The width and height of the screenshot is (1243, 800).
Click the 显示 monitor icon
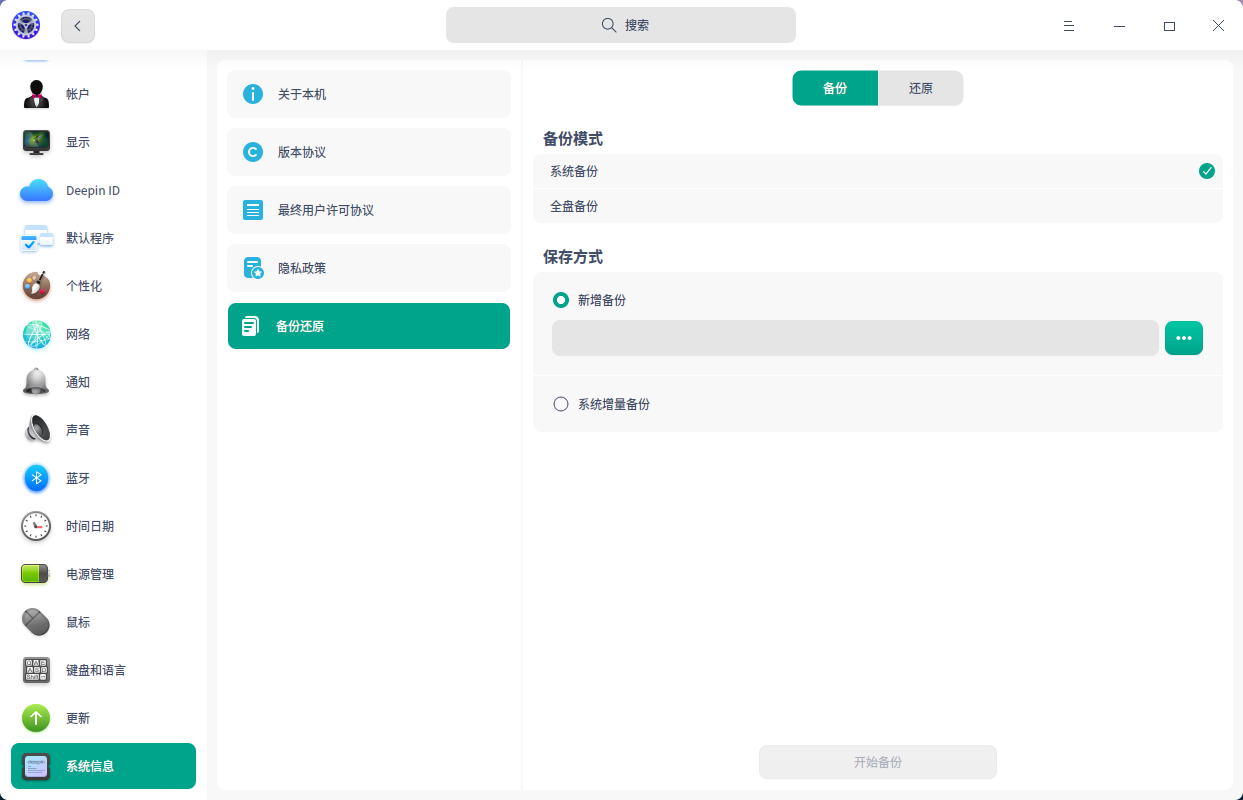tap(37, 142)
